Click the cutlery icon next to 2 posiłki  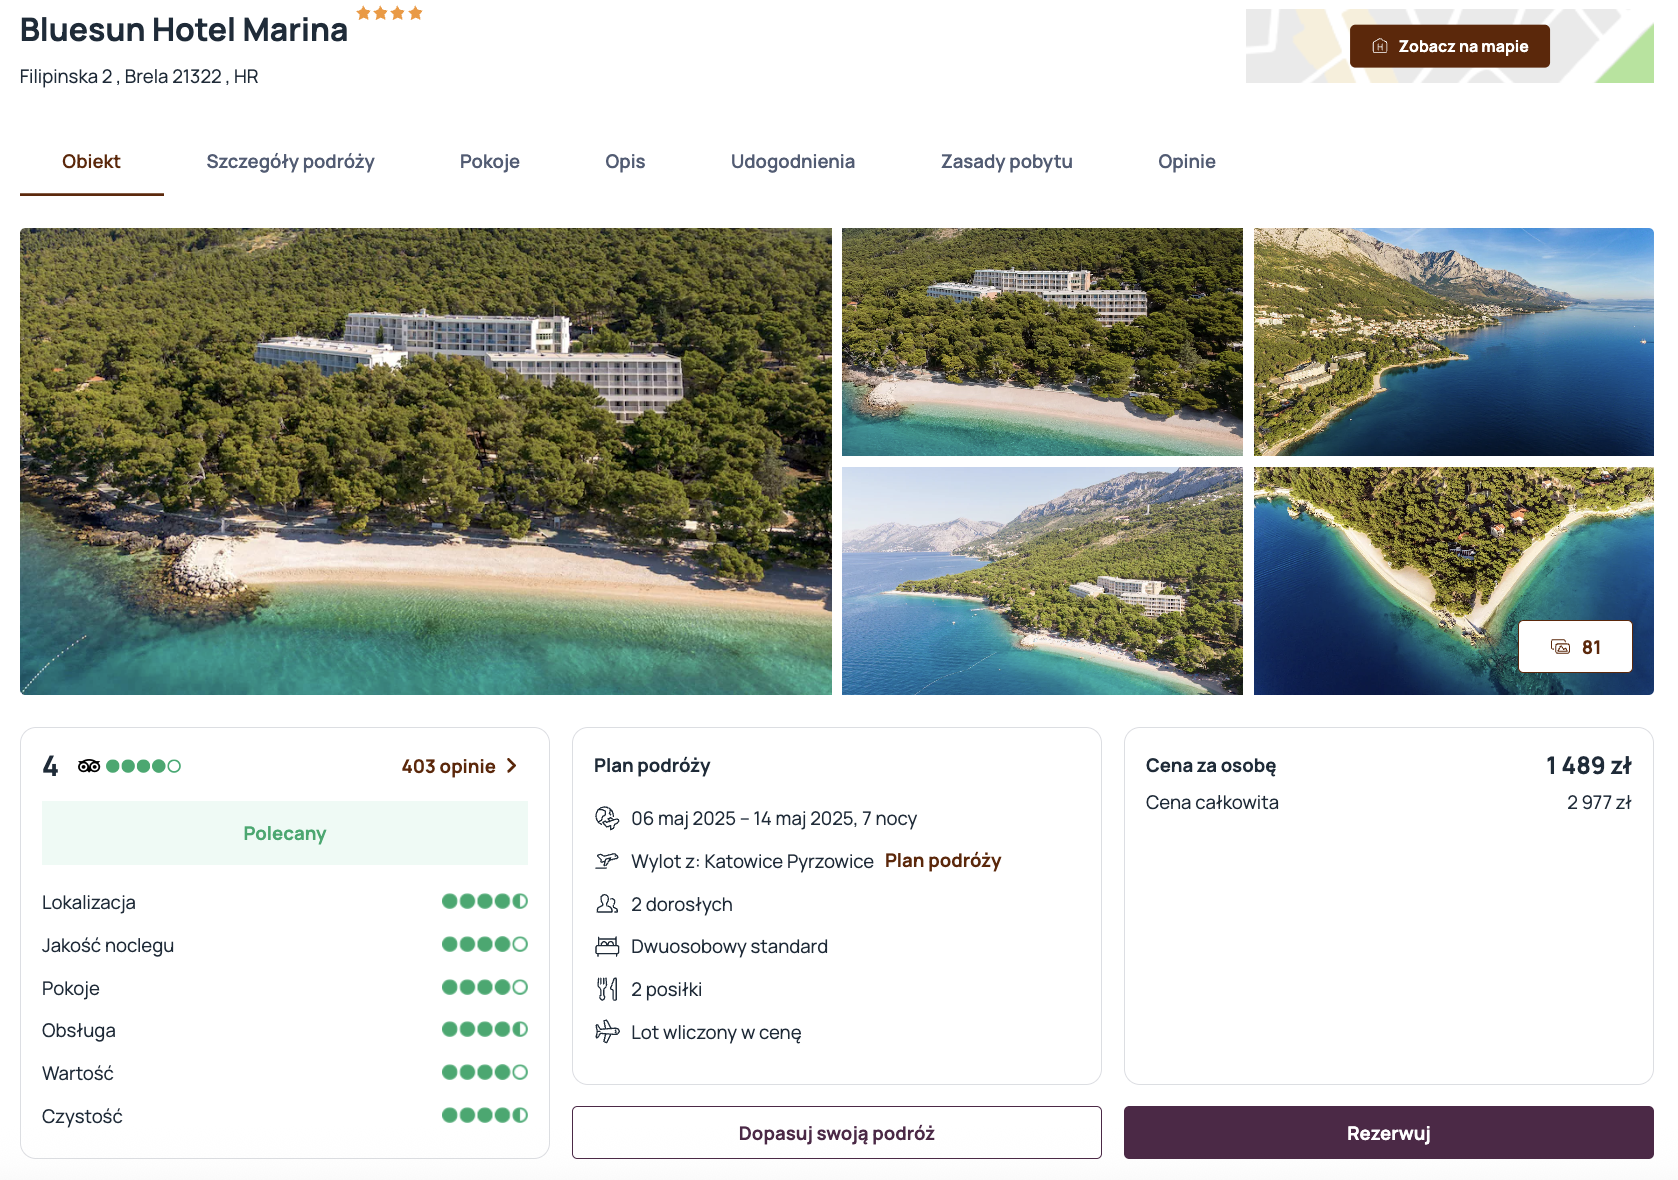607,989
